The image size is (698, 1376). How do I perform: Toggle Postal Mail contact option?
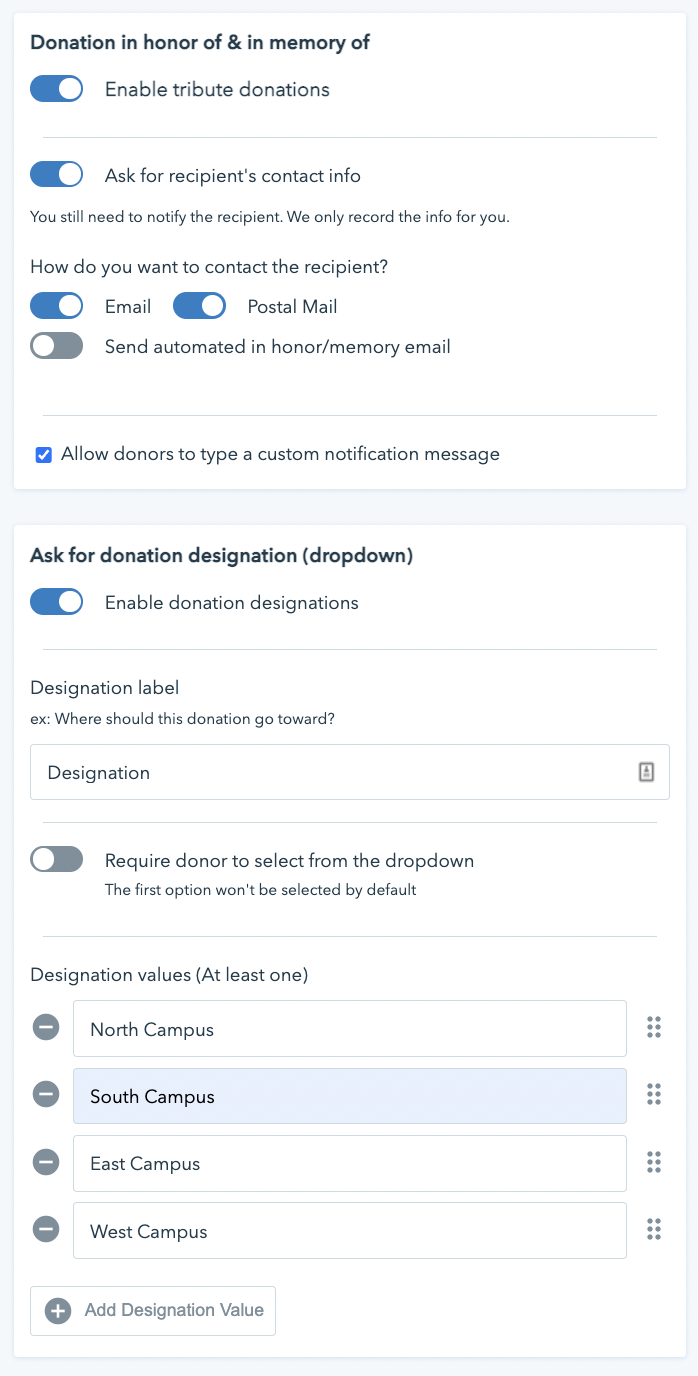199,305
